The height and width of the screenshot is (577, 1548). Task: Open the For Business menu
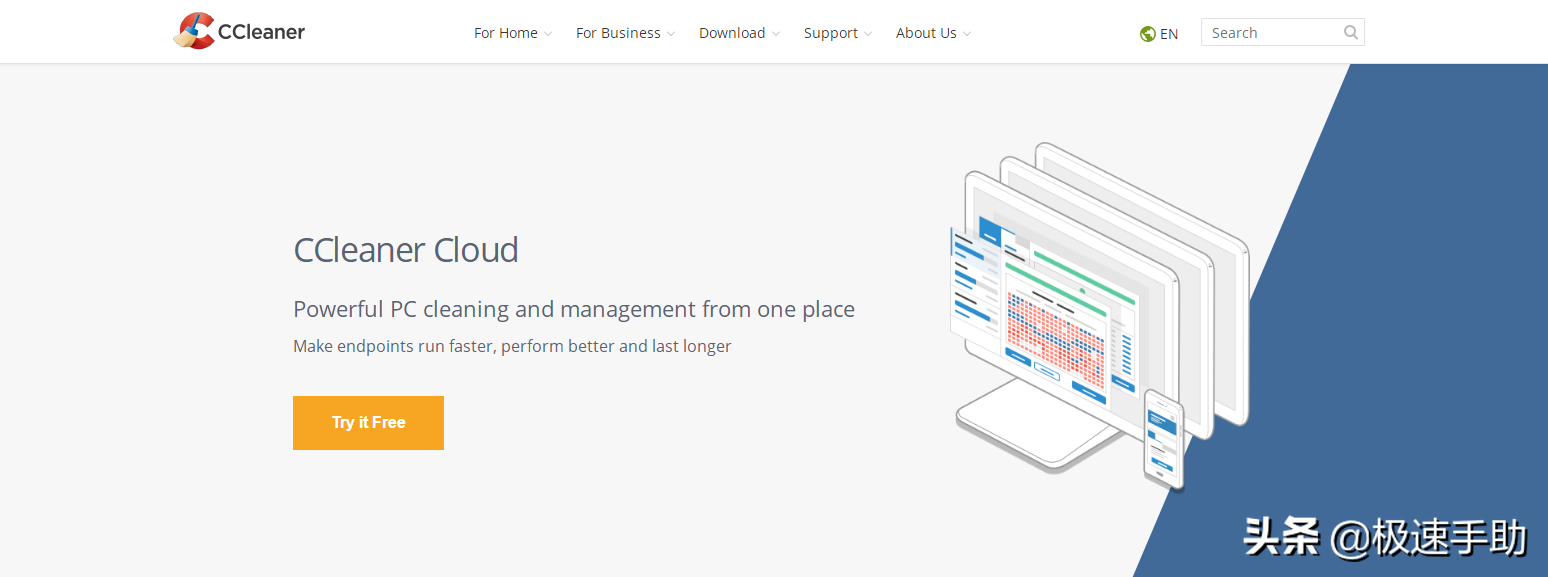pyautogui.click(x=626, y=33)
